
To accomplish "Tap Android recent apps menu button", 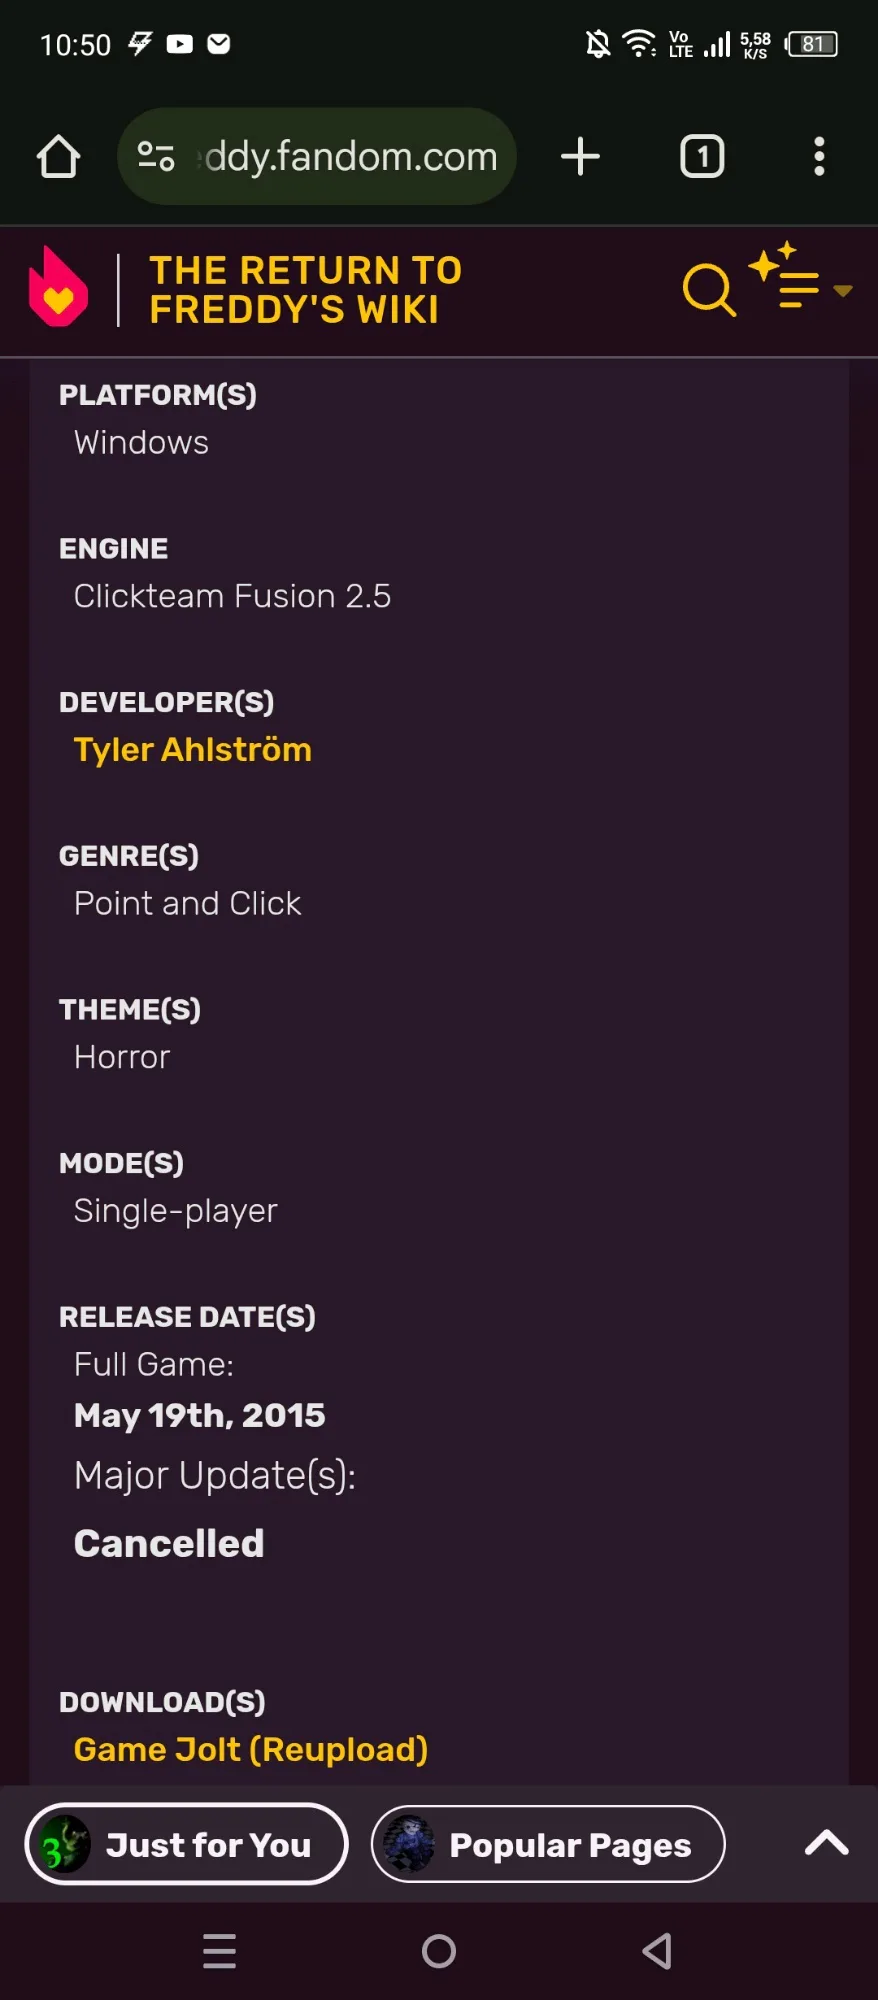I will click(219, 1951).
